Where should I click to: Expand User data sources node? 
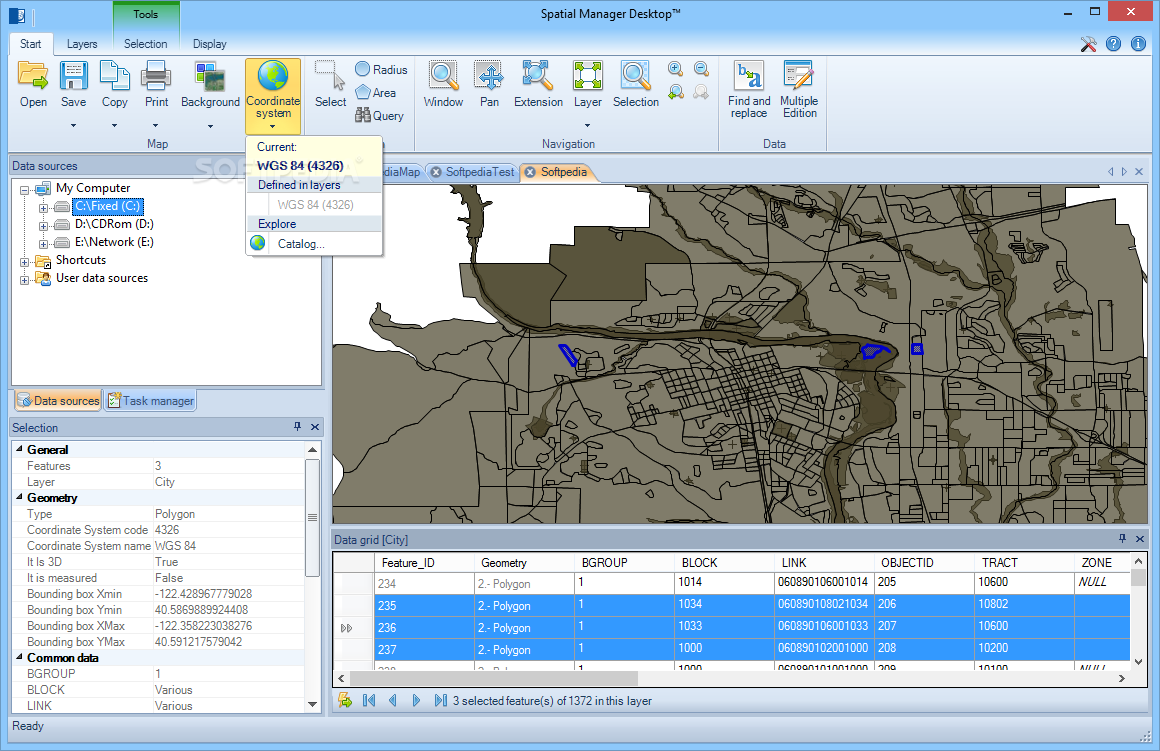tap(24, 280)
